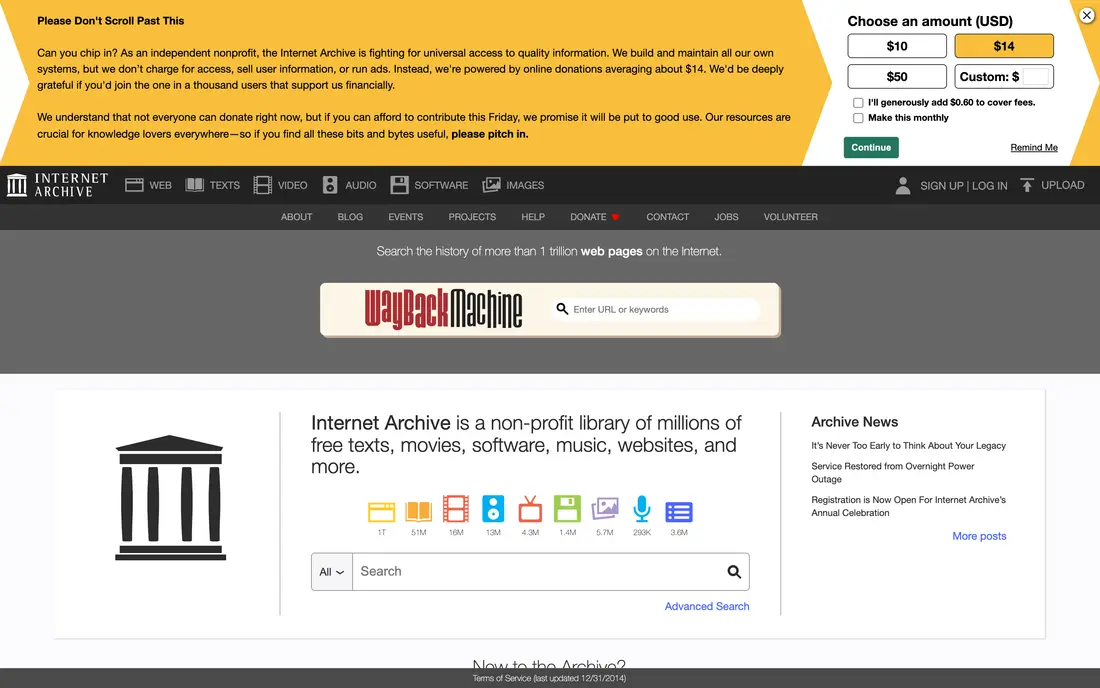Open the Annual Celebration registration news post
The height and width of the screenshot is (688, 1100).
tap(908, 506)
